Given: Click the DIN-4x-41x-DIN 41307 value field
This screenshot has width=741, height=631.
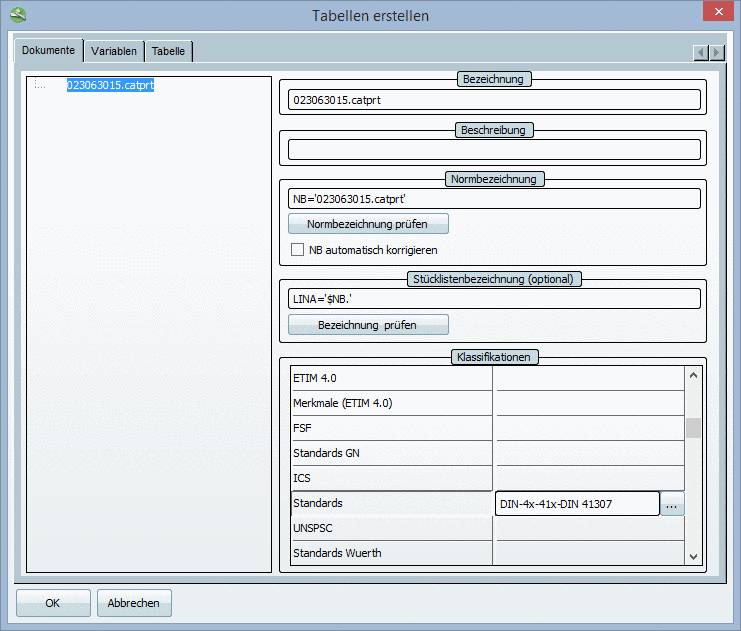Looking at the screenshot, I should click(x=577, y=504).
